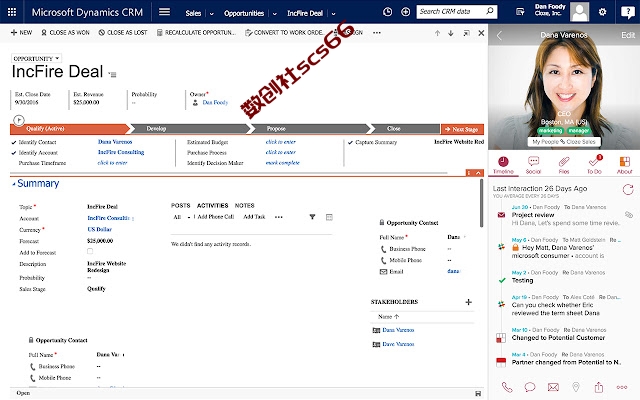
Task: Select the Propose process stage
Action: [310, 129]
